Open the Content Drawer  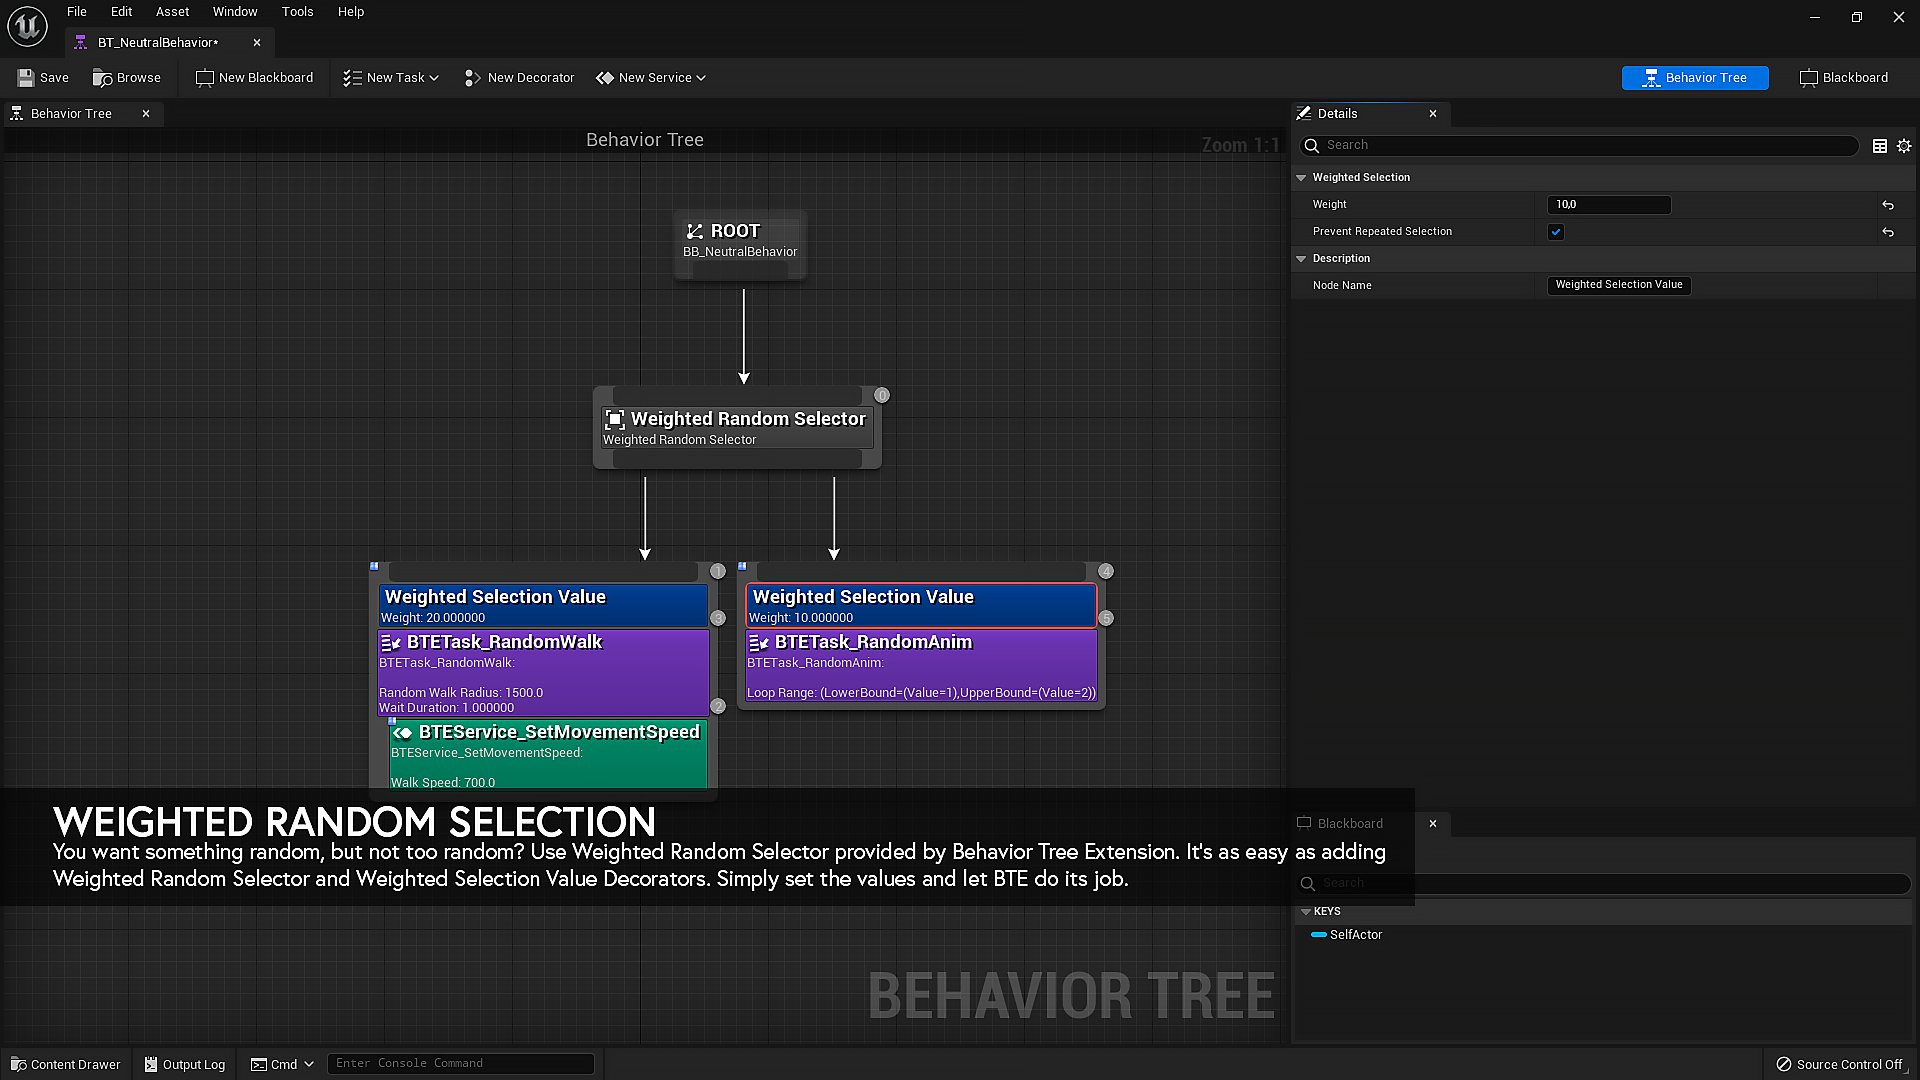66,1064
